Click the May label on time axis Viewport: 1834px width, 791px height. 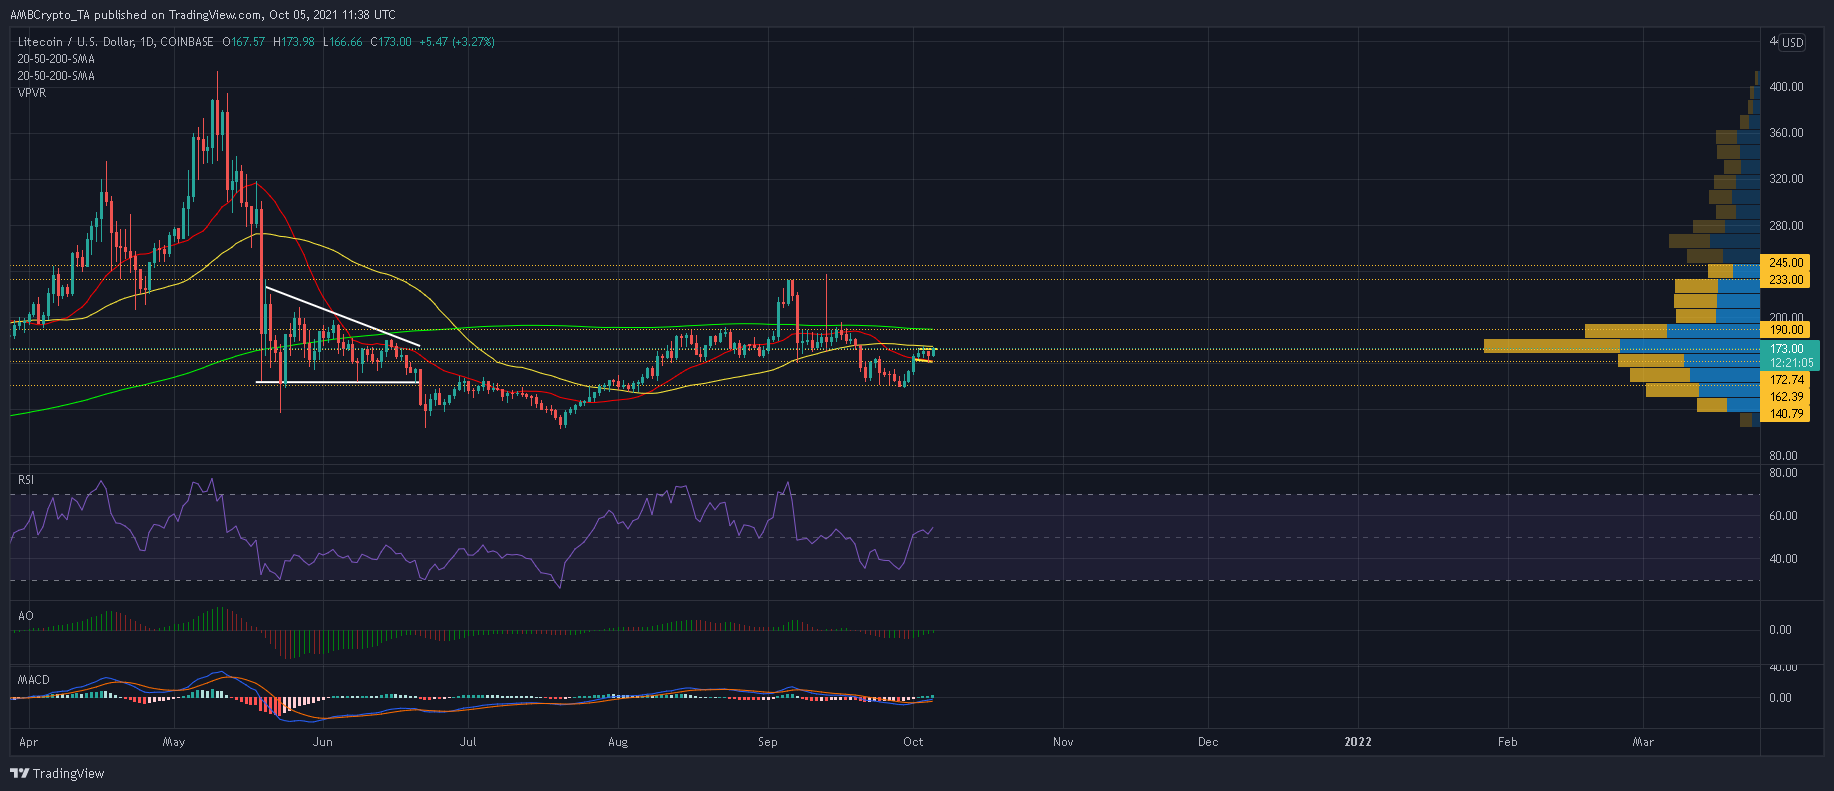(173, 742)
